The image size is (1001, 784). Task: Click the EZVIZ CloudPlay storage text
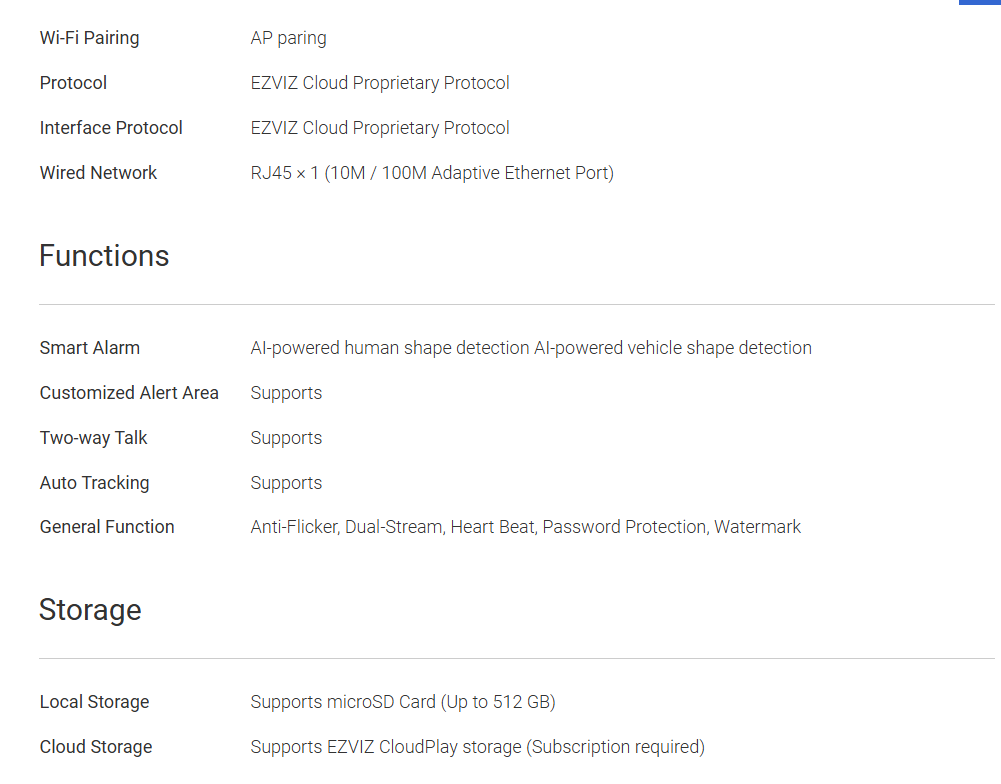[477, 747]
